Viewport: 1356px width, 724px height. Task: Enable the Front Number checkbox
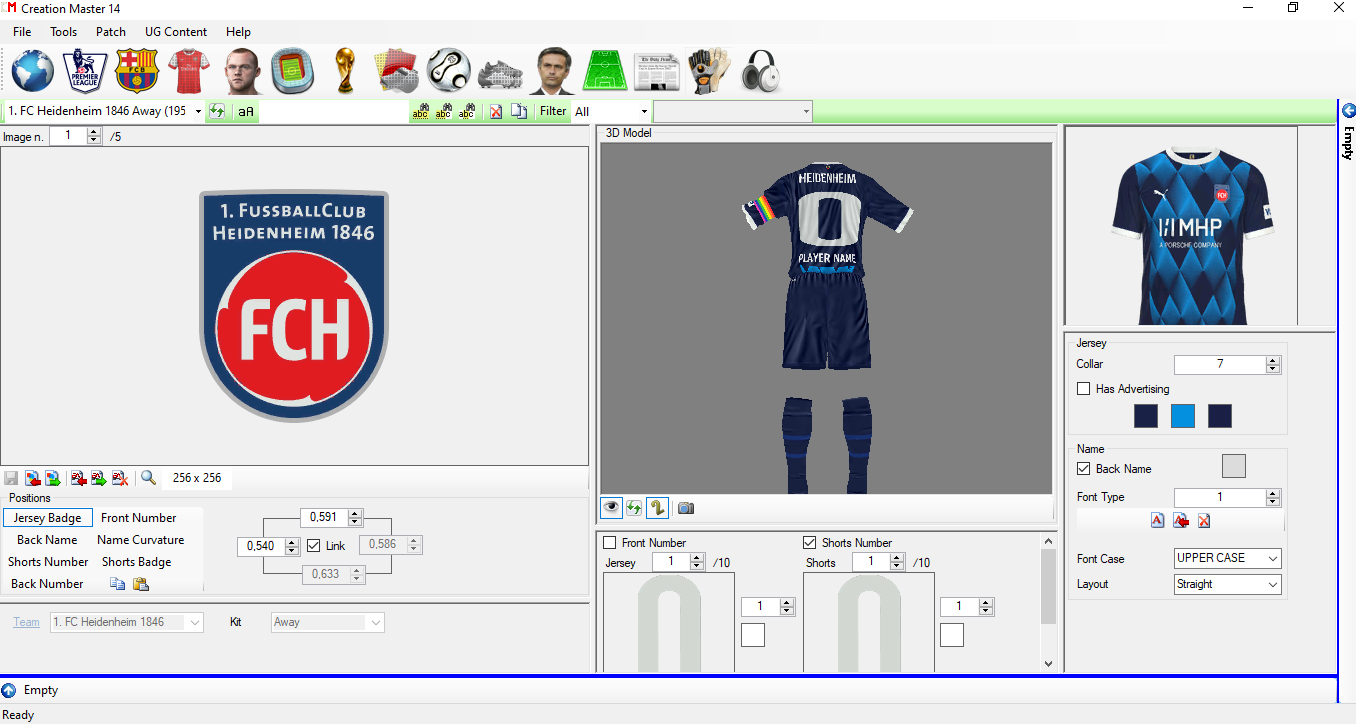pyautogui.click(x=610, y=543)
